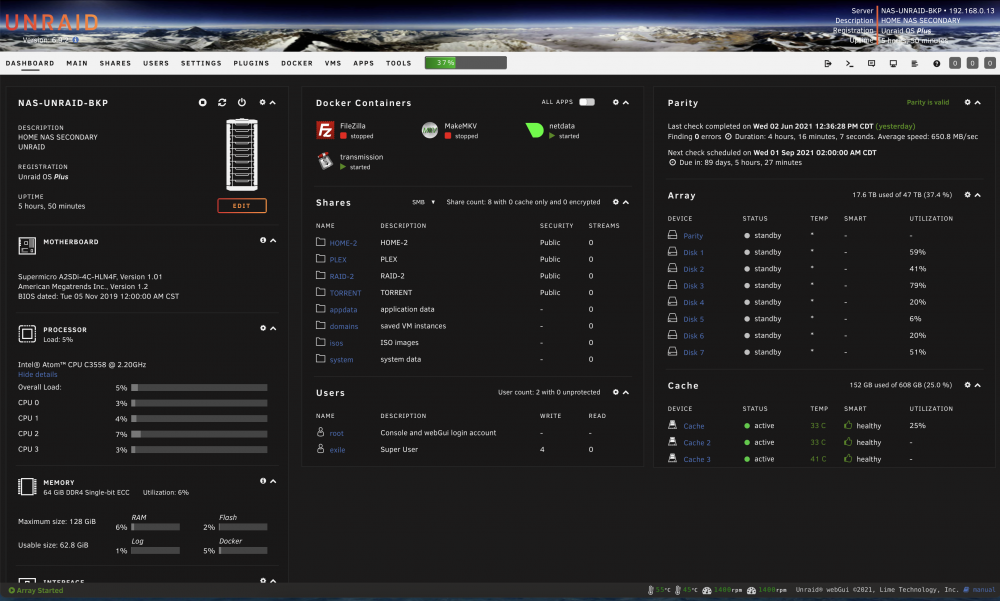Open the Main tab
This screenshot has width=1000, height=601.
click(77, 63)
